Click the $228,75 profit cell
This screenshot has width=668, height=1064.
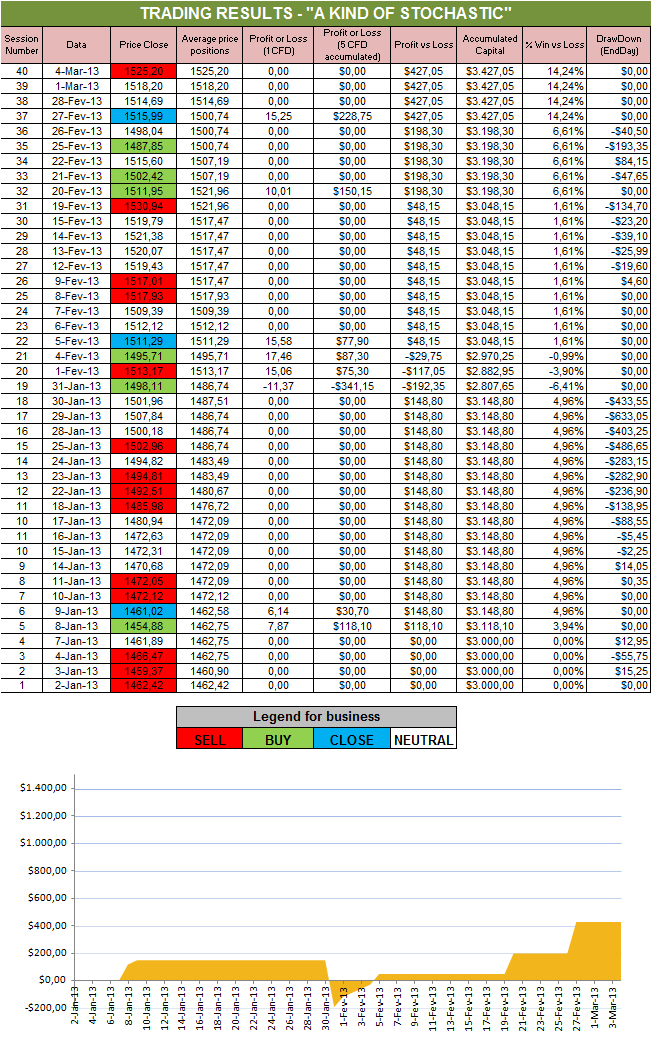(x=352, y=116)
